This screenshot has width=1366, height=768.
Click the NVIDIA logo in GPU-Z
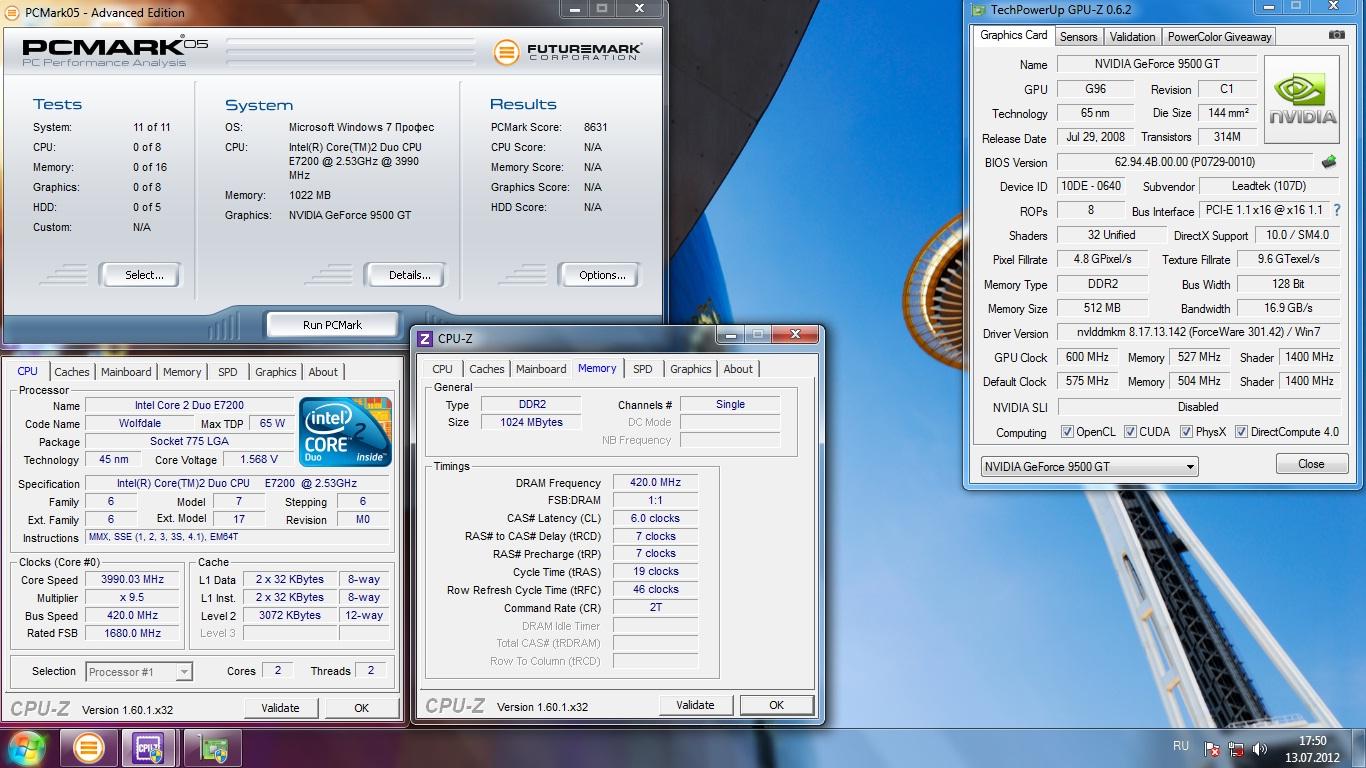1303,99
